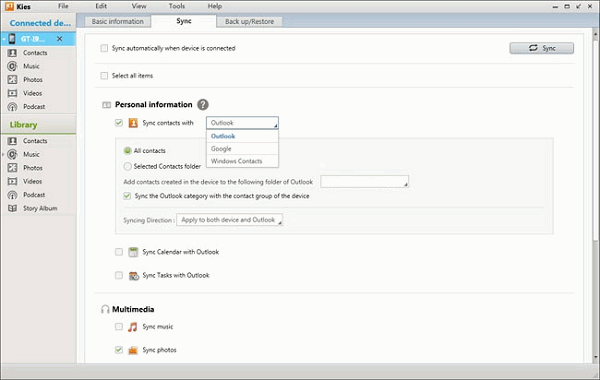Click the Story Album icon in Library
The width and height of the screenshot is (600, 380).
point(13,208)
